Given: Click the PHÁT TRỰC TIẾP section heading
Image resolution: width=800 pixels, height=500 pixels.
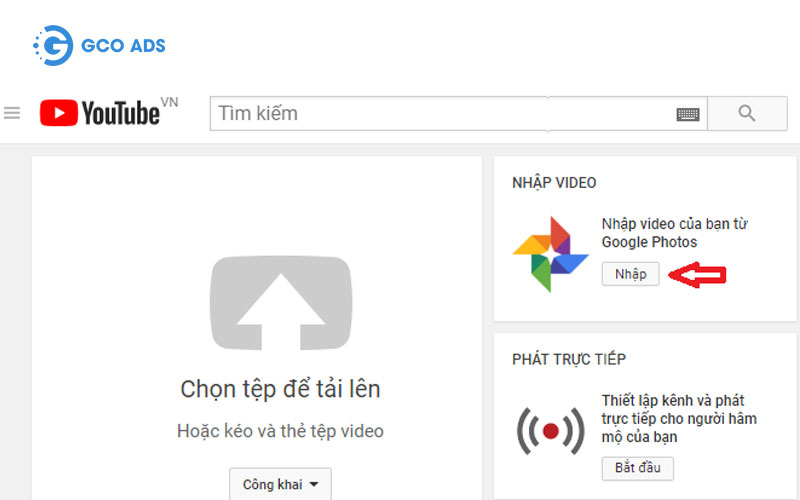Looking at the screenshot, I should tap(568, 359).
